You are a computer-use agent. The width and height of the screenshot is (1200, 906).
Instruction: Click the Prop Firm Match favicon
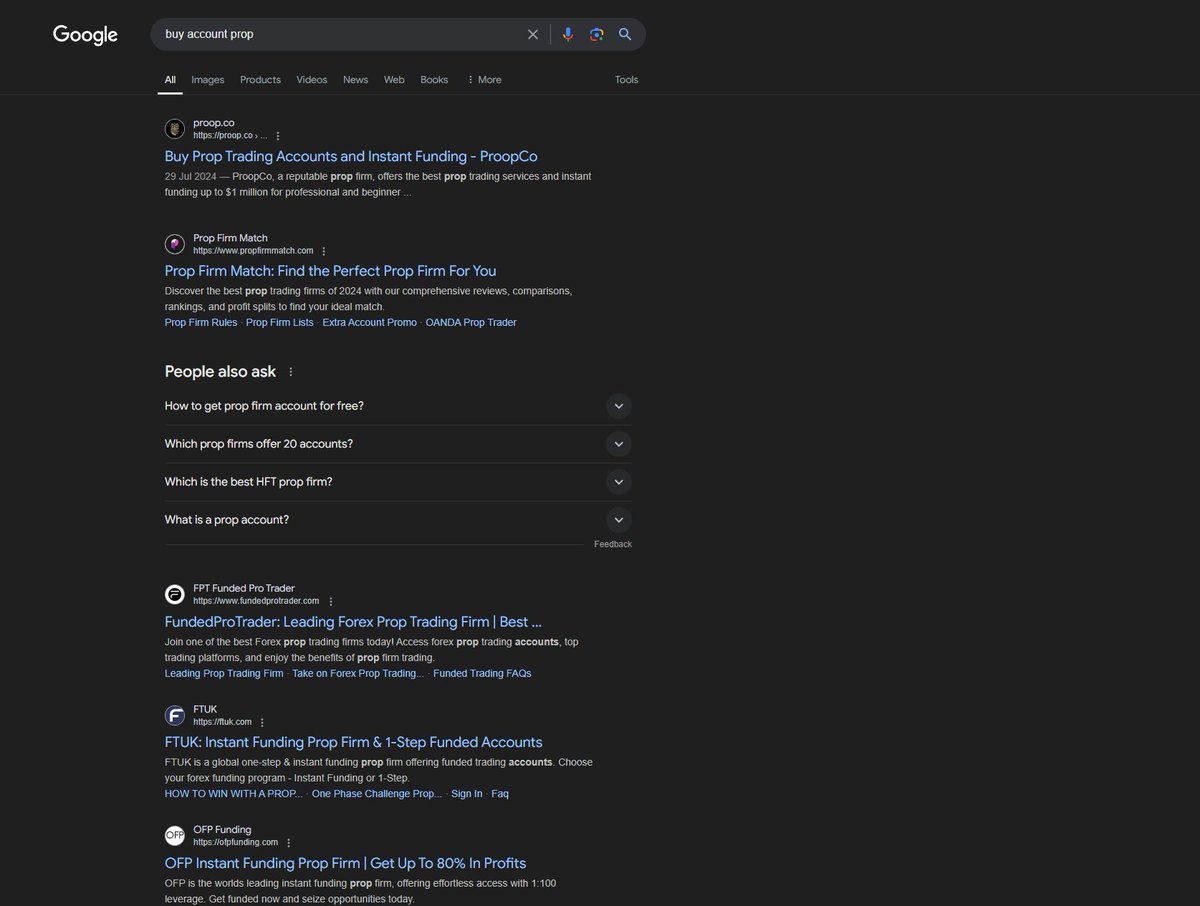[x=175, y=244]
